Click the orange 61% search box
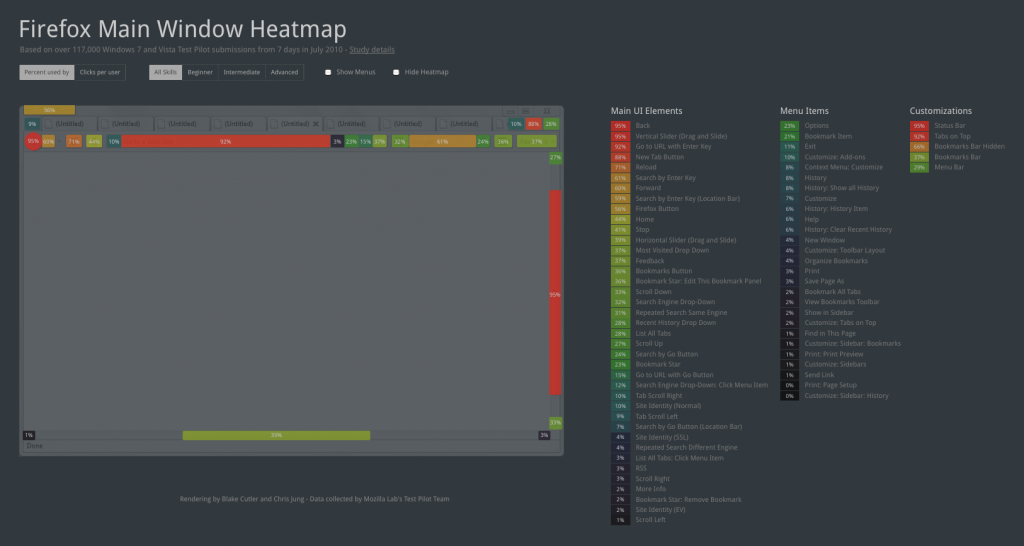 442,141
